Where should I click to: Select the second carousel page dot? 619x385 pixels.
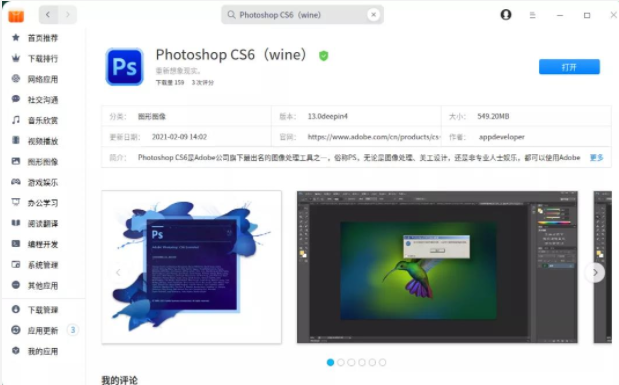pos(341,362)
